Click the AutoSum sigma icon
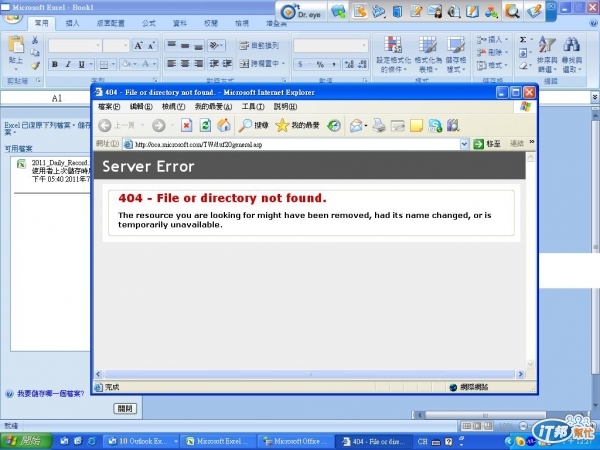Screen dimensions: 600x450 point(523,39)
